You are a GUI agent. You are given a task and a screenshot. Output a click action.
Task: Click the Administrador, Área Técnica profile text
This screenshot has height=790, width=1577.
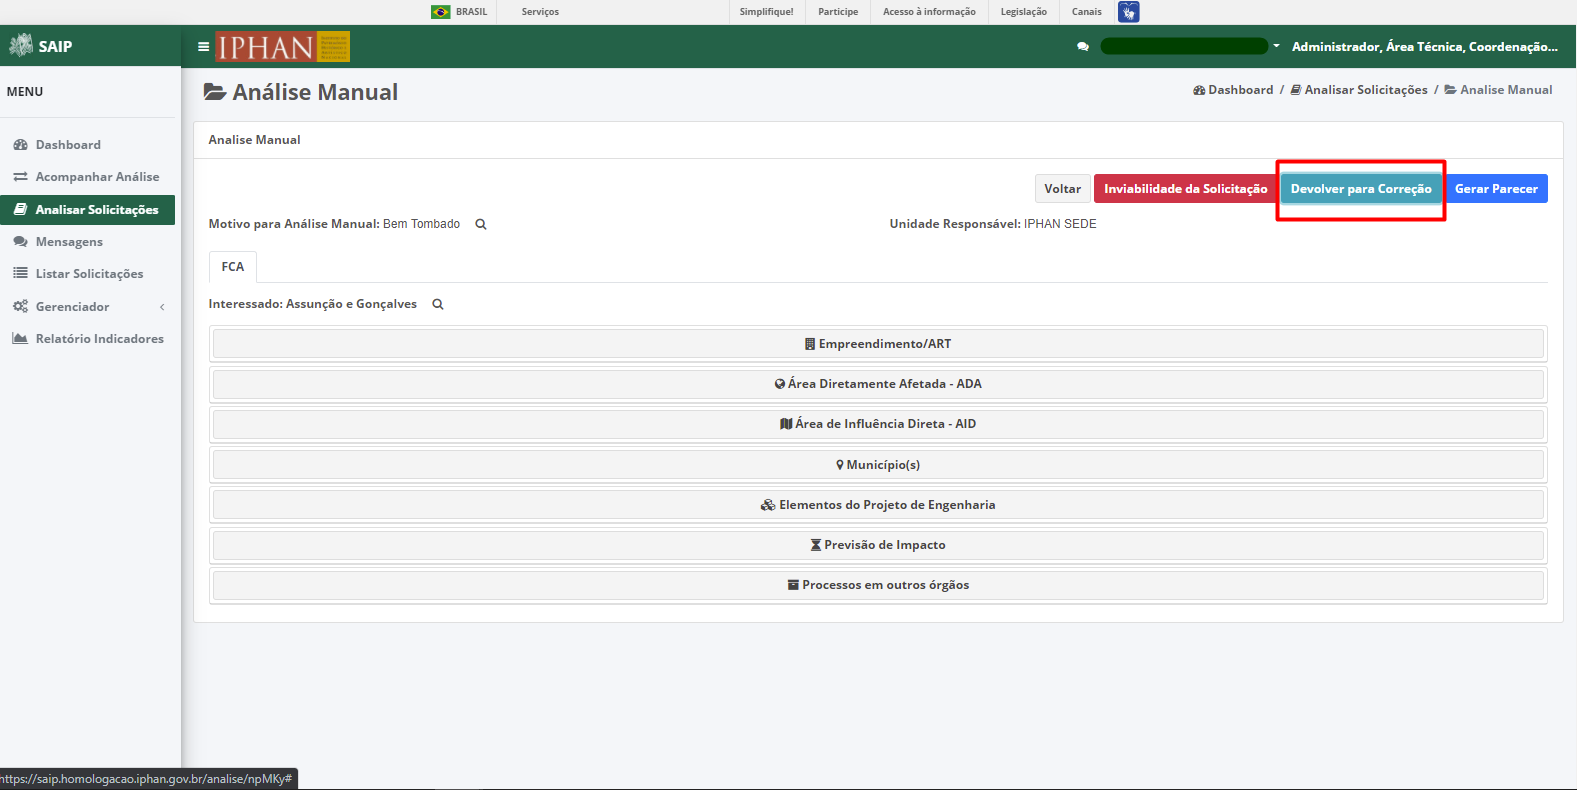coord(1425,47)
